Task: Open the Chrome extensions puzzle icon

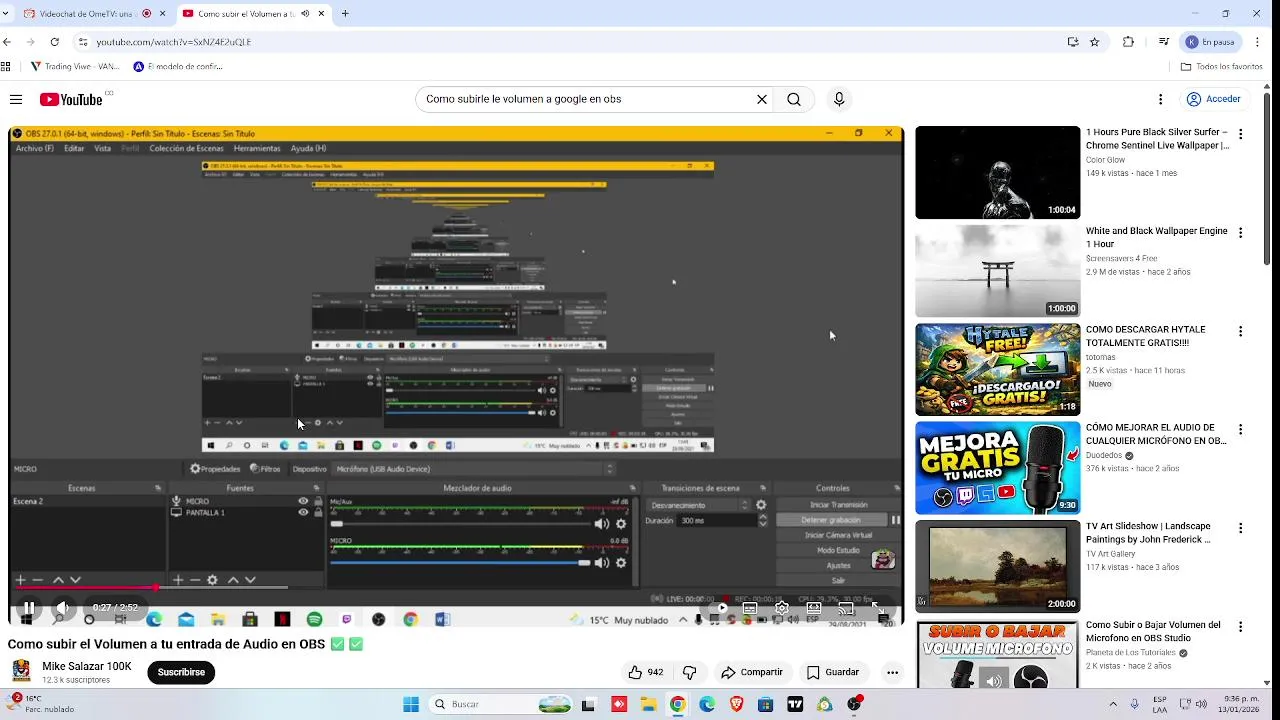Action: 1128,42
